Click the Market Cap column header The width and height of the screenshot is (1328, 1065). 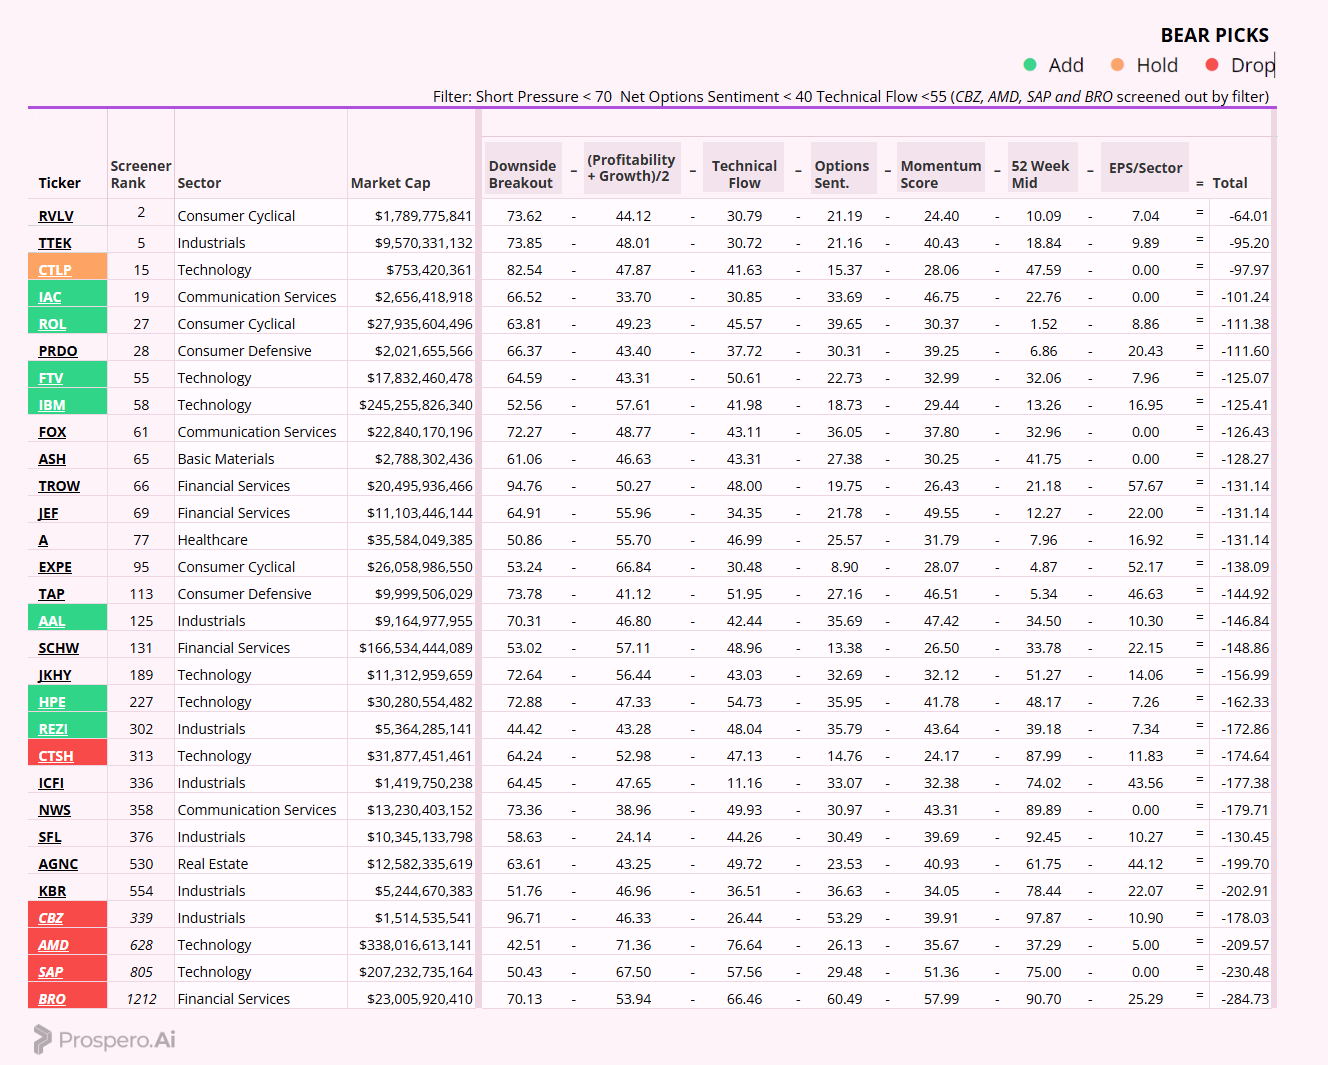(x=391, y=183)
